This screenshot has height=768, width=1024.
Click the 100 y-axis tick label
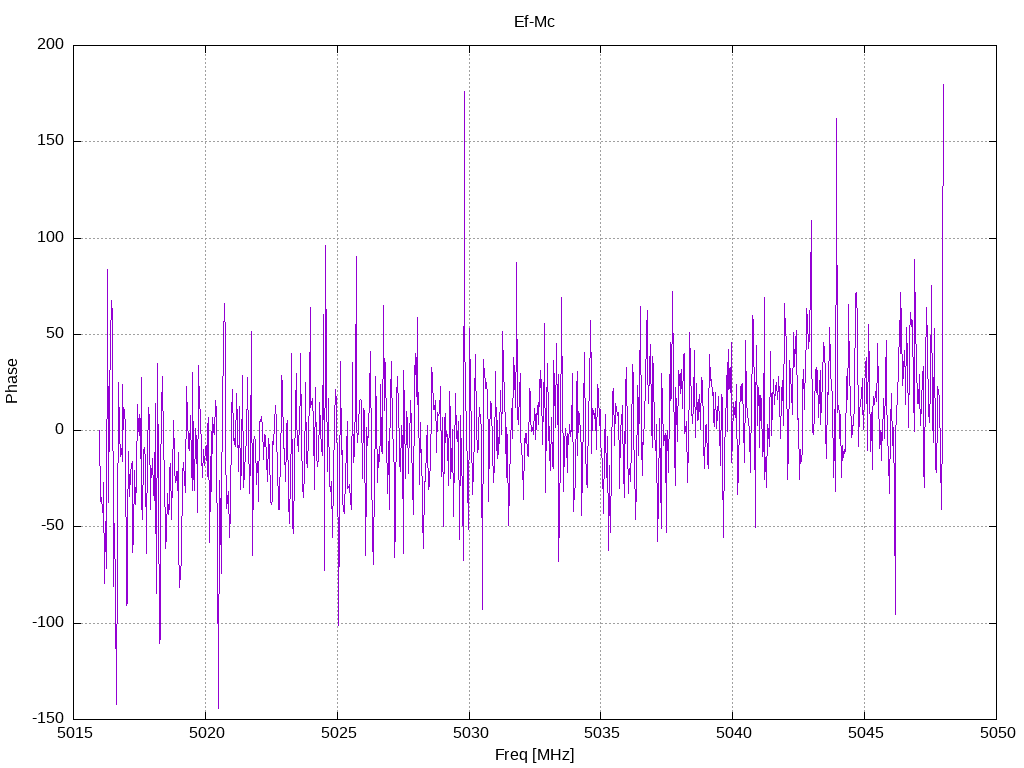click(x=51, y=237)
